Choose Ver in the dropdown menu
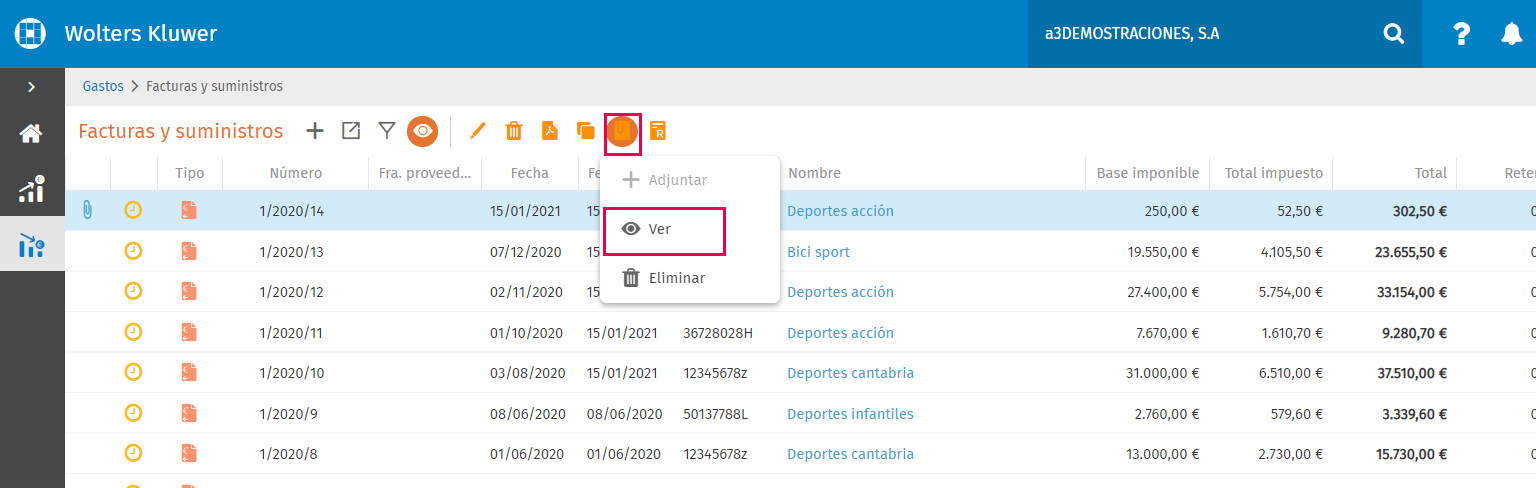 (689, 229)
